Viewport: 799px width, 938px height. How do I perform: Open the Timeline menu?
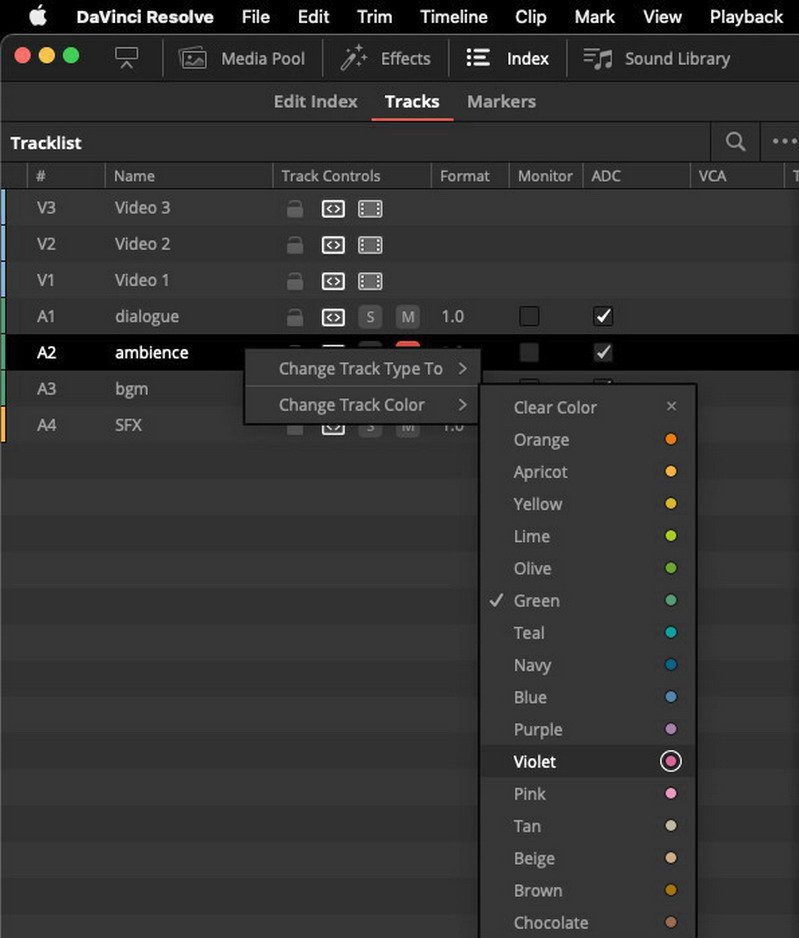click(453, 17)
